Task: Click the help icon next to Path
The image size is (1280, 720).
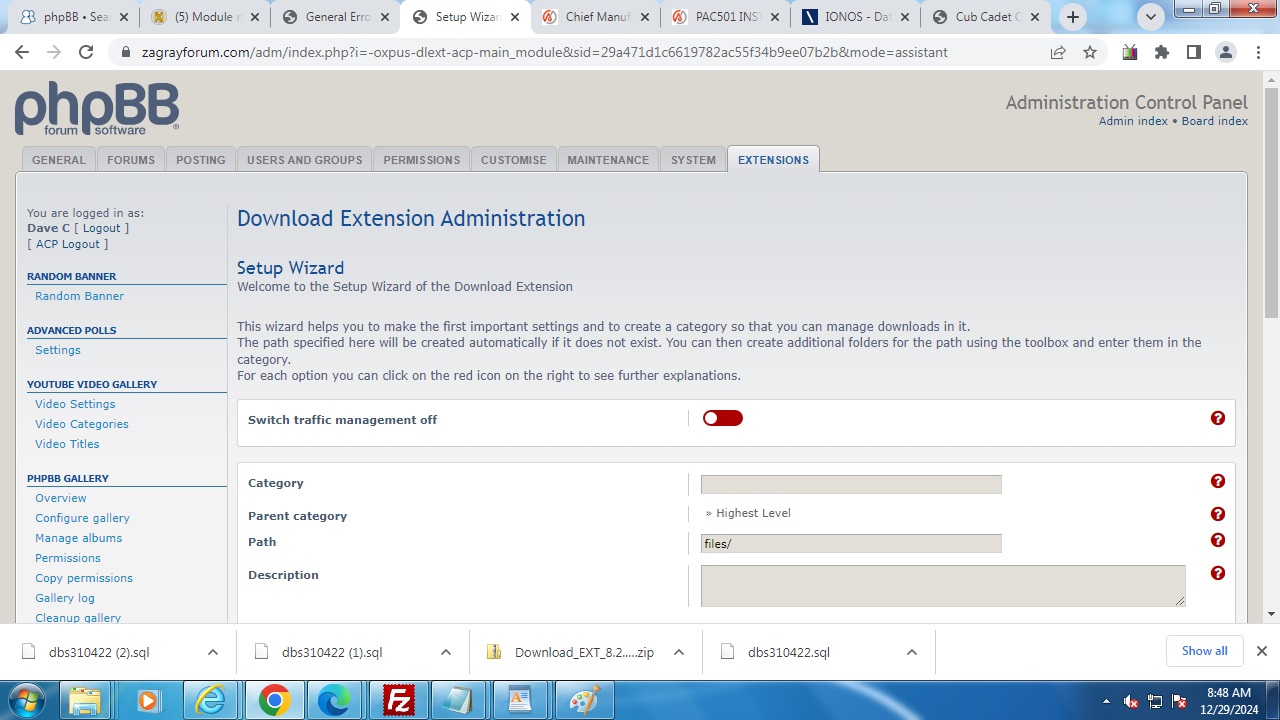Action: coord(1217,540)
